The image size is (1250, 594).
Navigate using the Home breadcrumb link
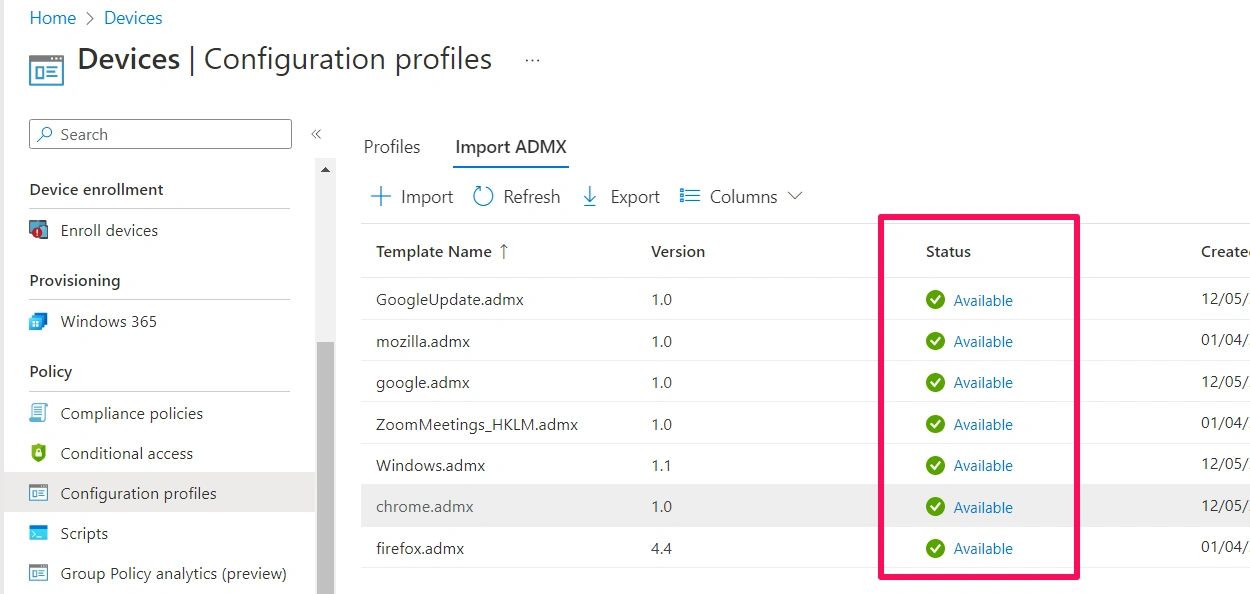(52, 17)
